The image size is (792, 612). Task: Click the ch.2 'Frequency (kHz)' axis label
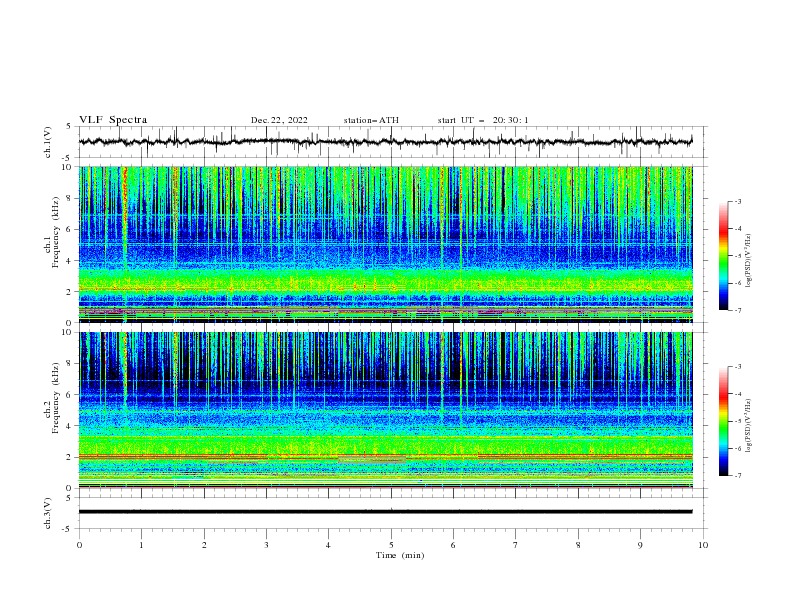[x=56, y=398]
